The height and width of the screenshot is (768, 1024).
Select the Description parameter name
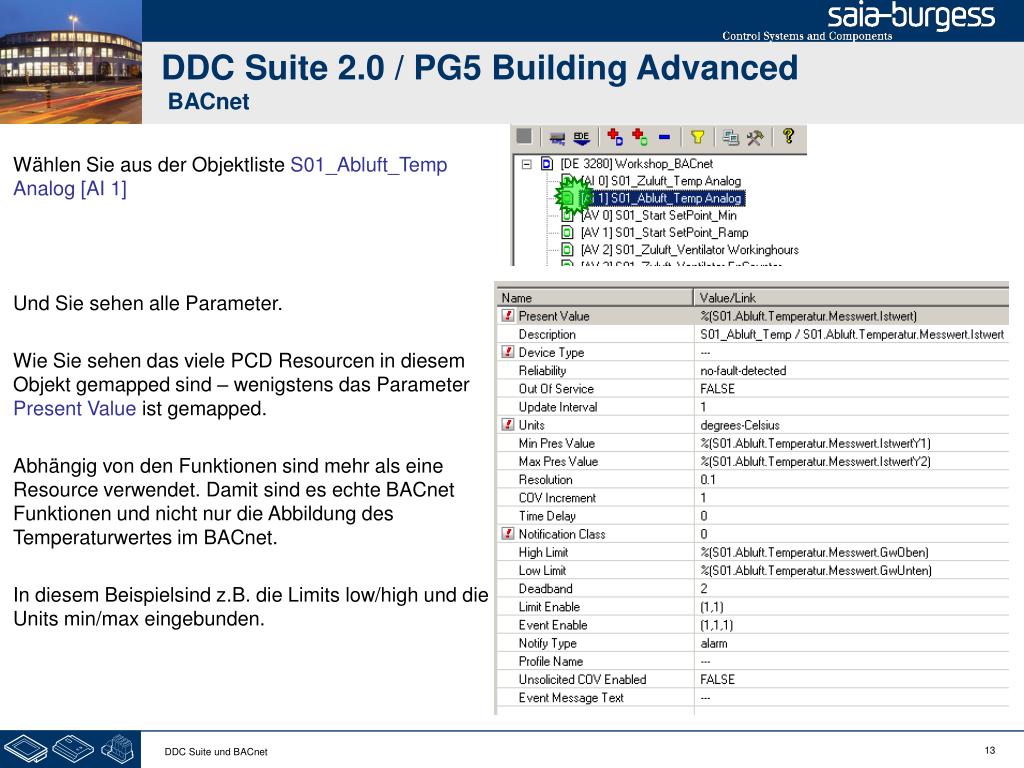point(547,334)
